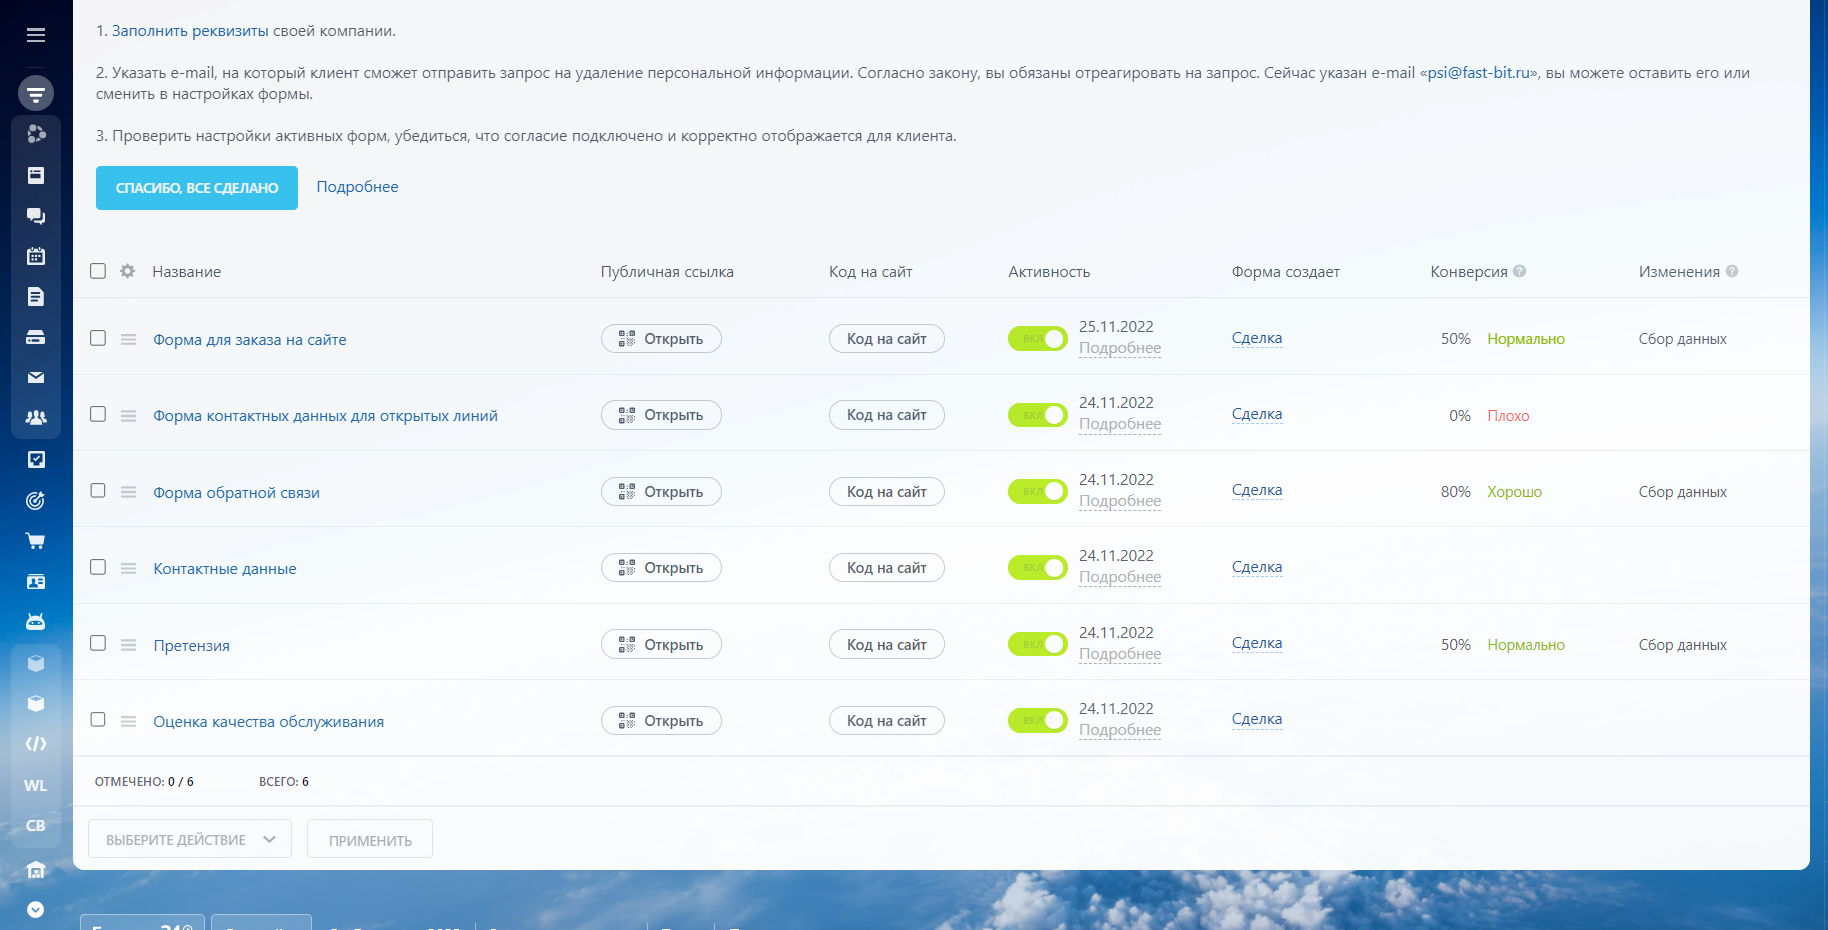Open the shopping cart icon in sidebar
Screen dimensions: 1828x930
(x=36, y=541)
